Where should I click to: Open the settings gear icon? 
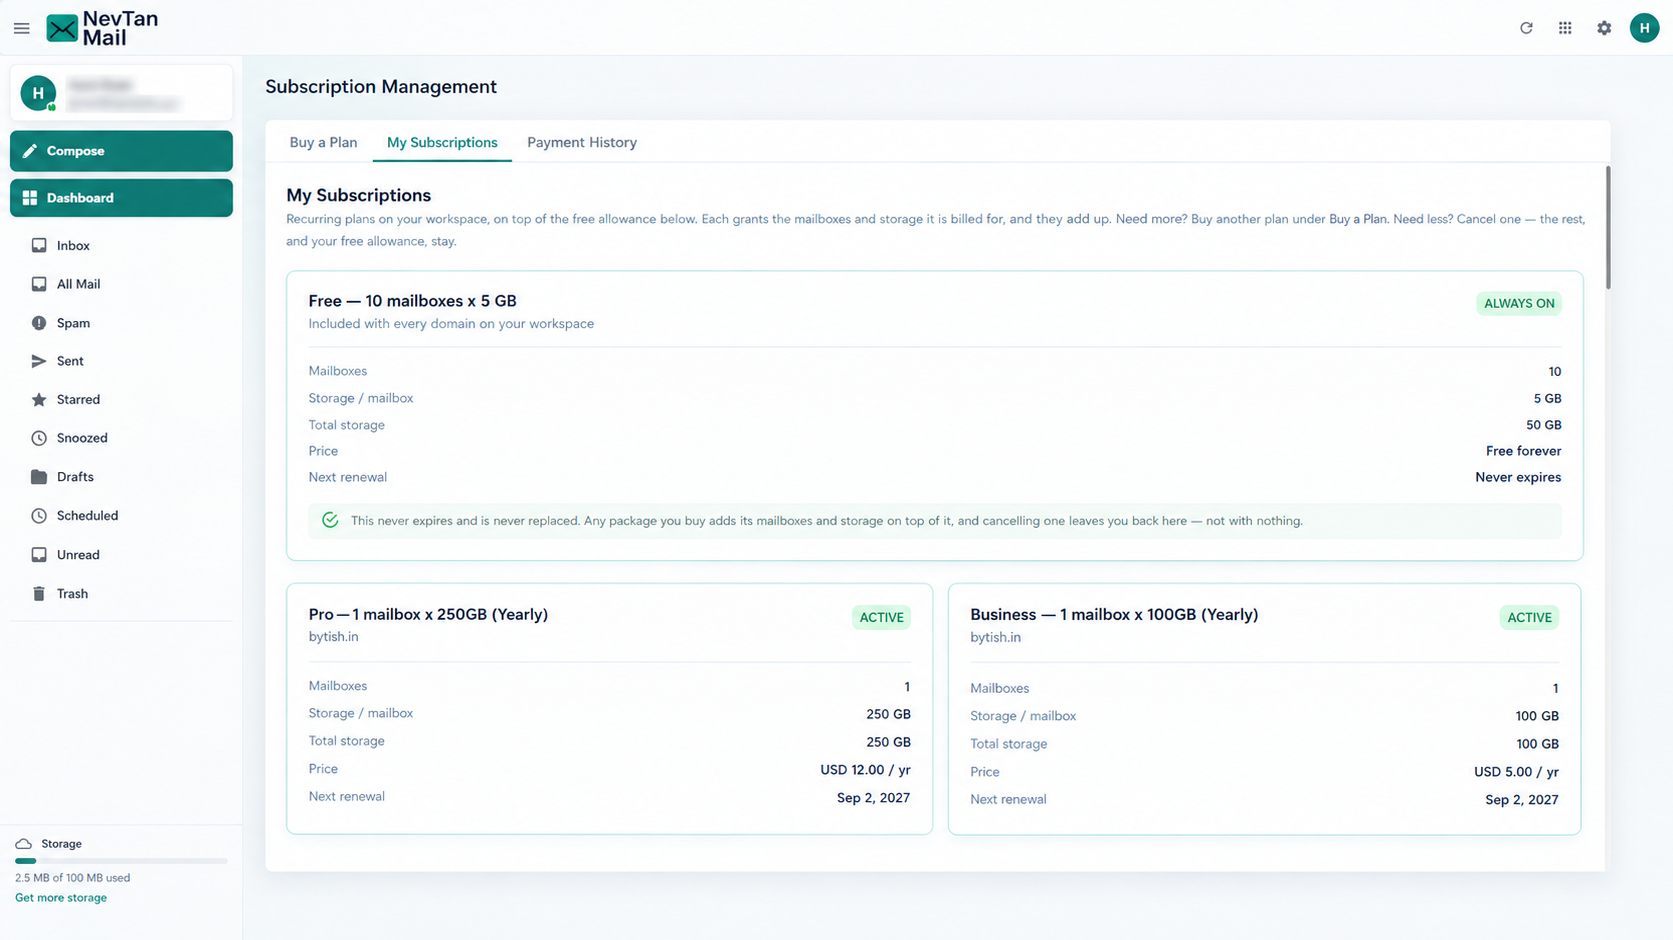[x=1604, y=28]
